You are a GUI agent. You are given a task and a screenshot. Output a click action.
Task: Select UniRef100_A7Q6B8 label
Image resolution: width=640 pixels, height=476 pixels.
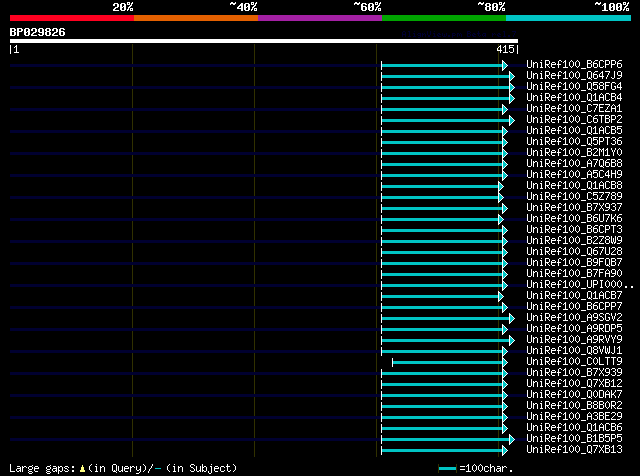click(x=574, y=164)
